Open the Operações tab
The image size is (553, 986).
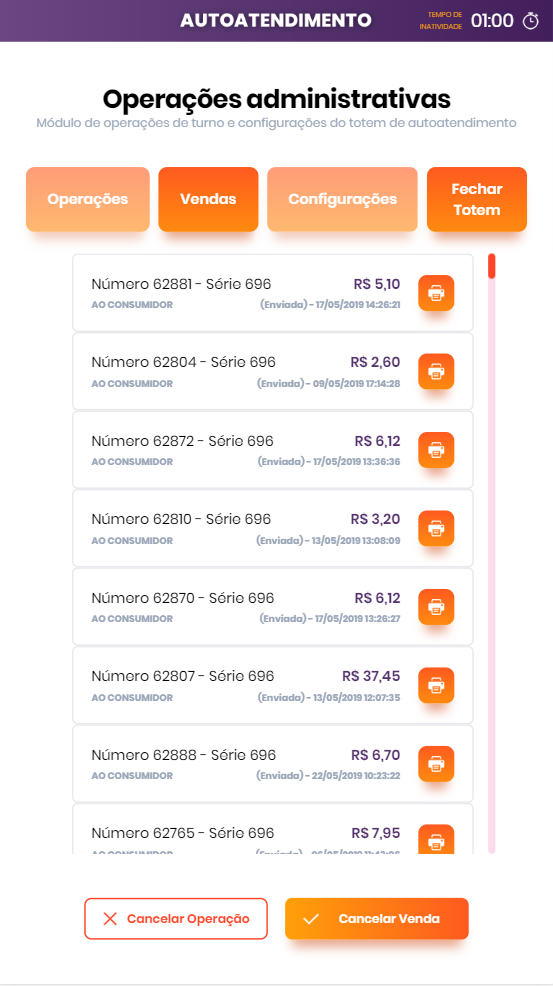87,199
